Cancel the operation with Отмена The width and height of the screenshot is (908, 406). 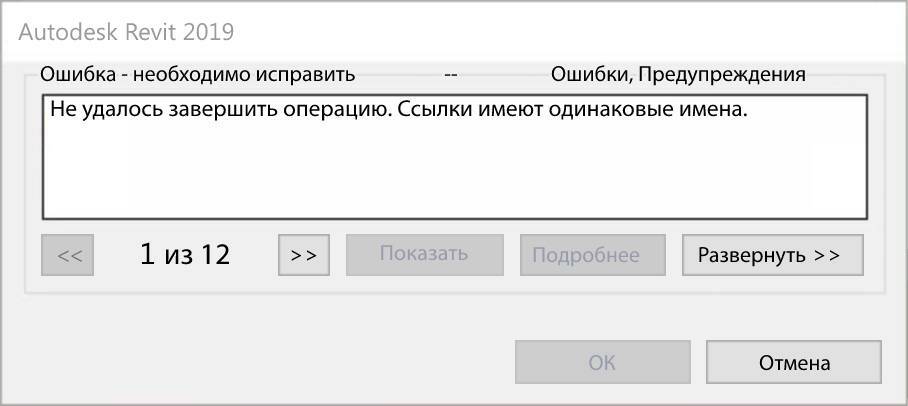793,362
